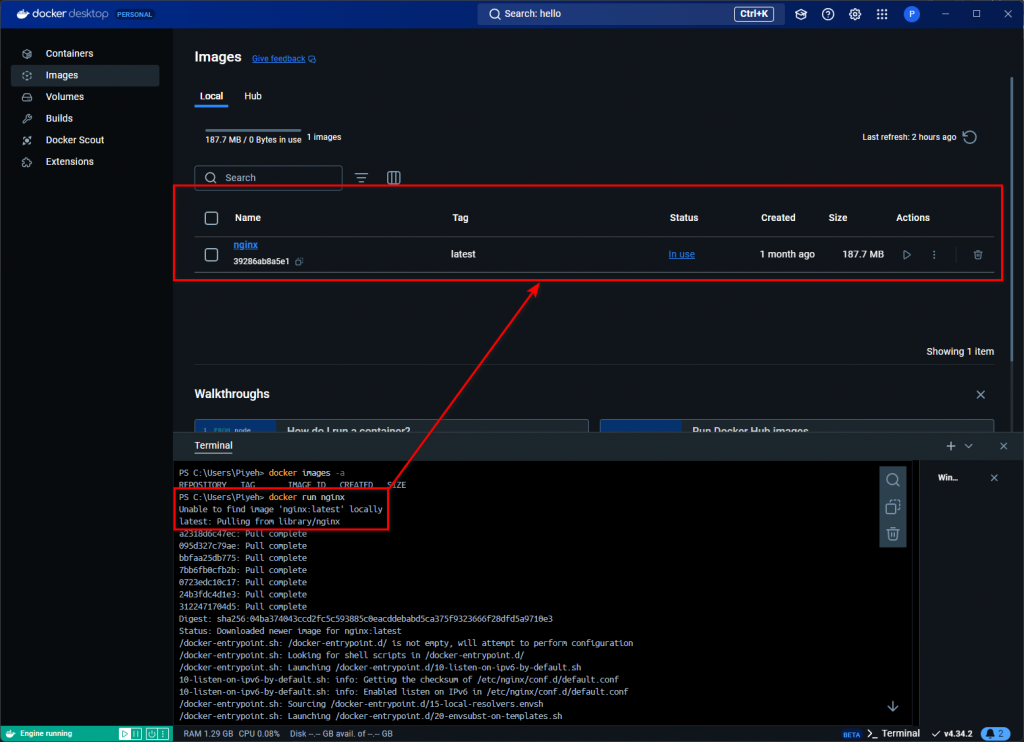
Task: Sort images by Name column header
Action: (248, 218)
